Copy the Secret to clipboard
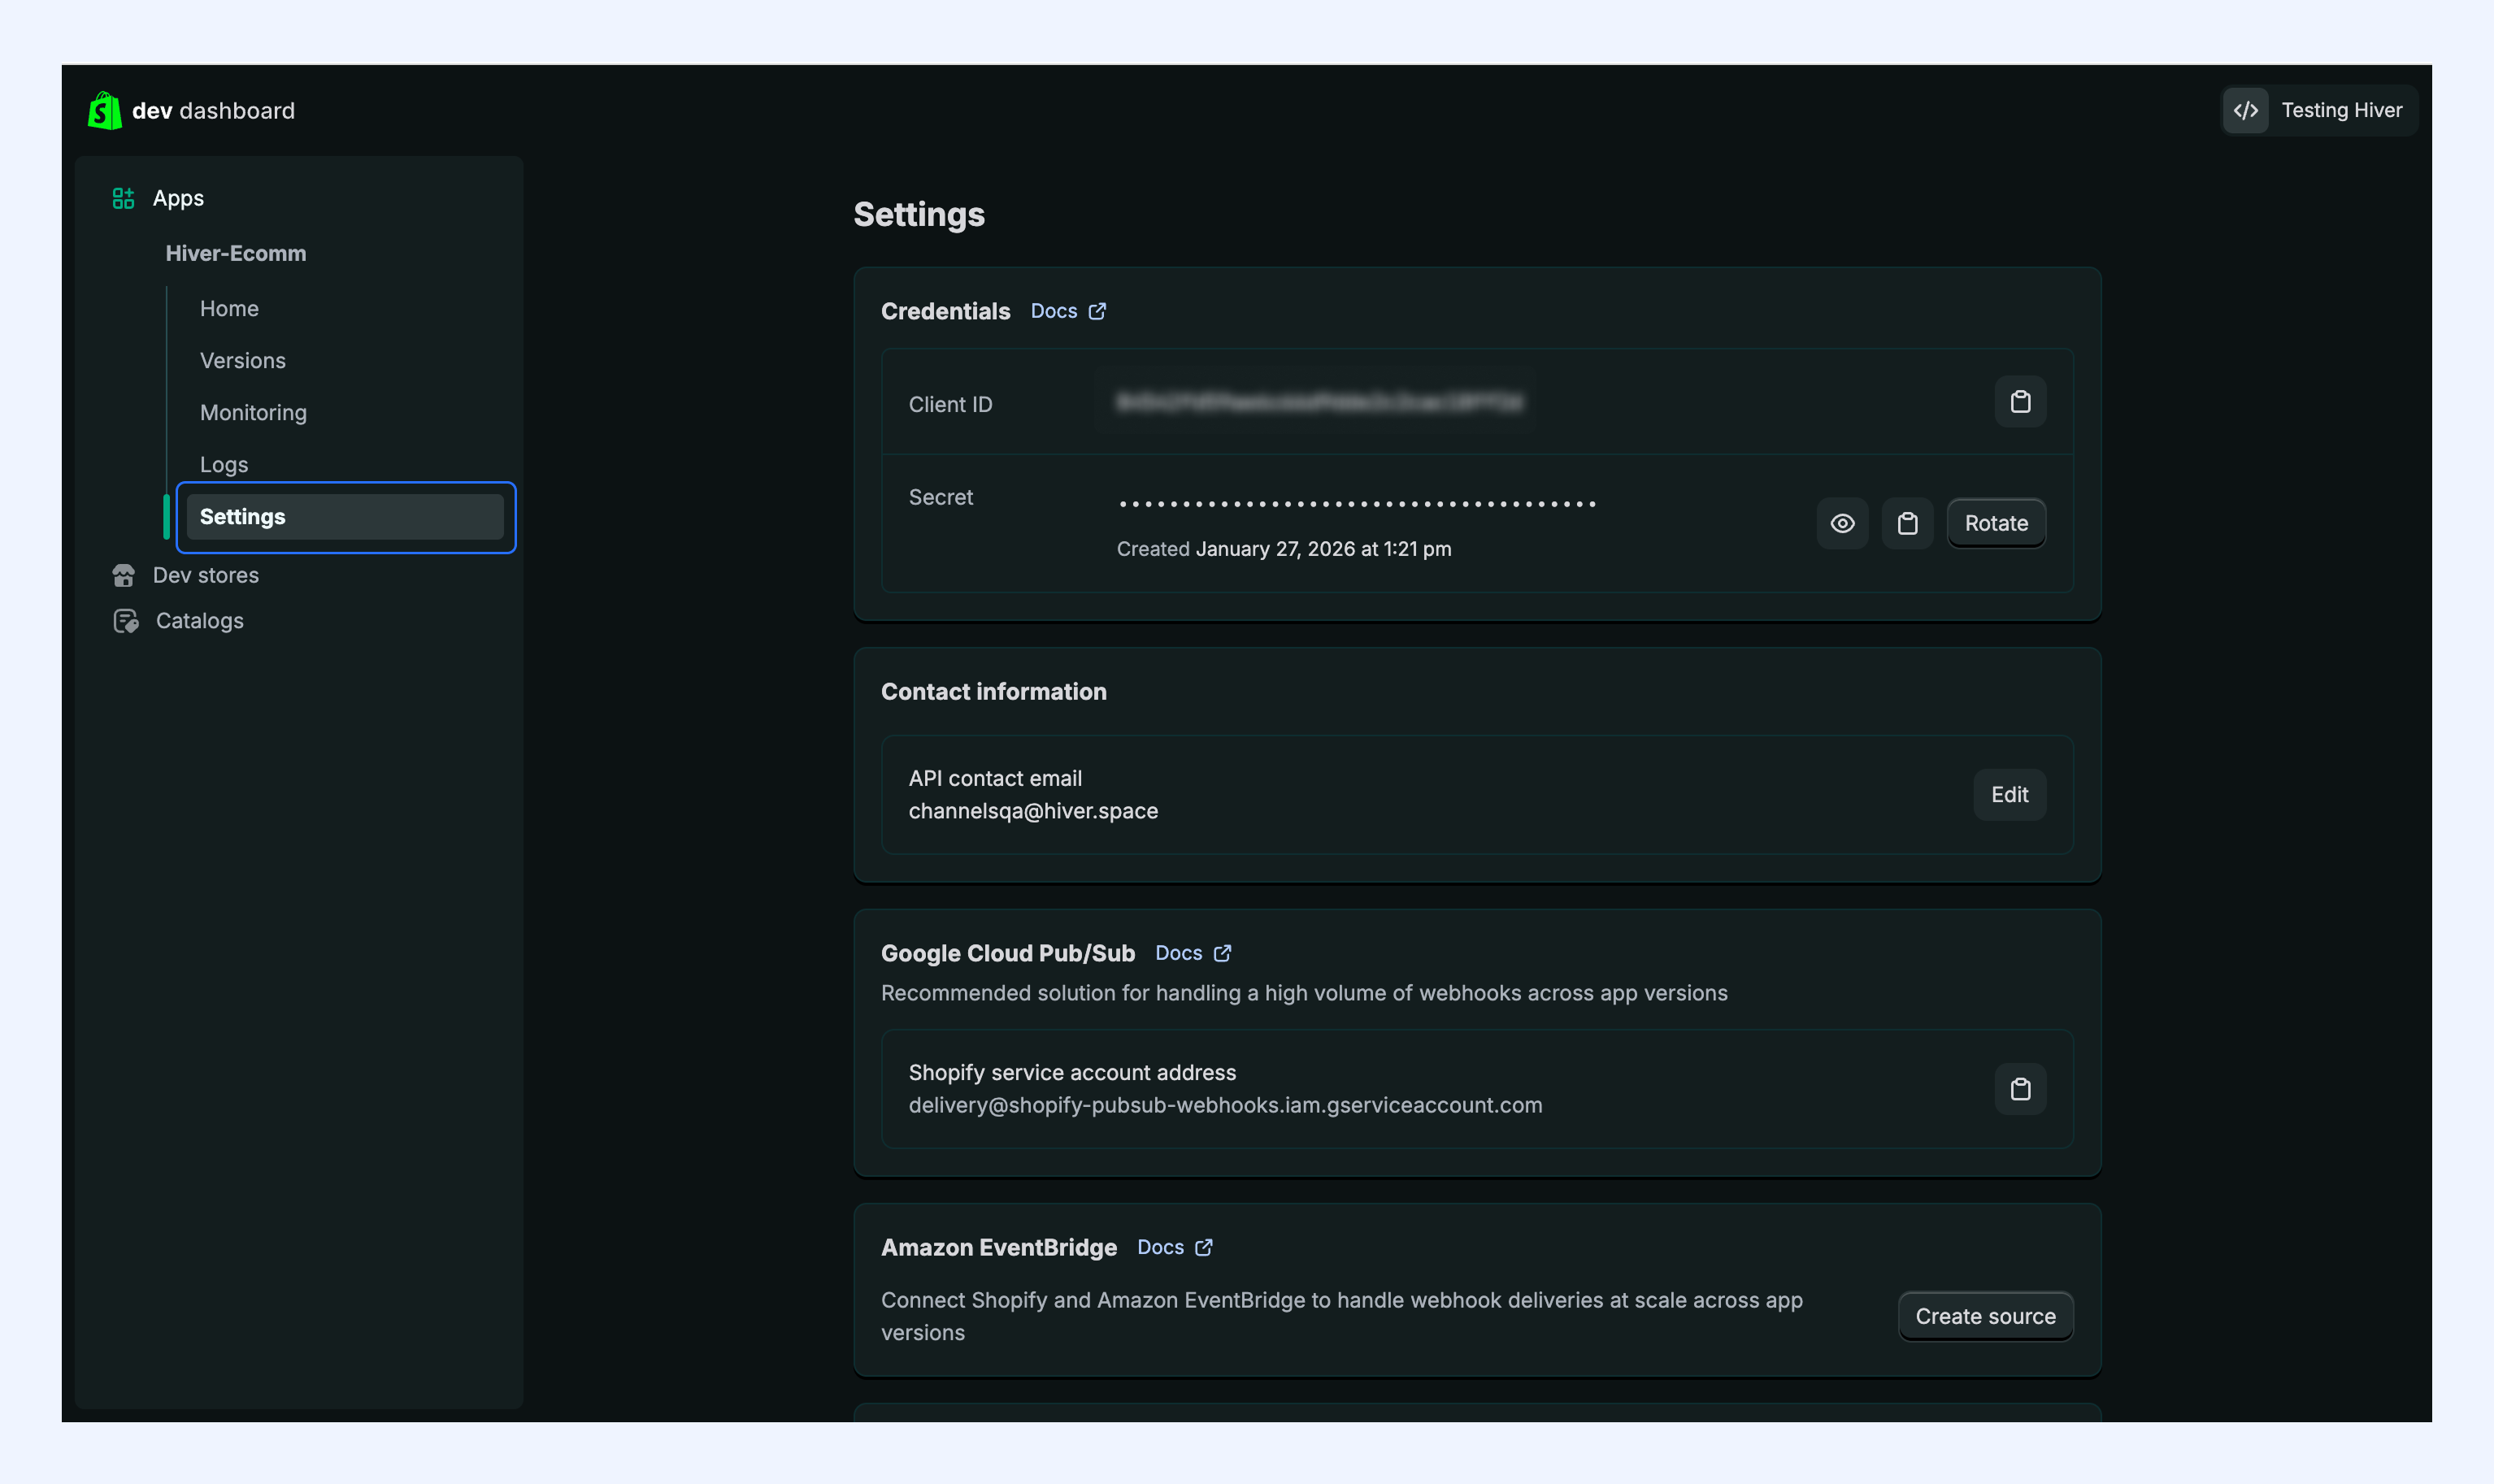This screenshot has height=1484, width=2494. tap(1907, 523)
